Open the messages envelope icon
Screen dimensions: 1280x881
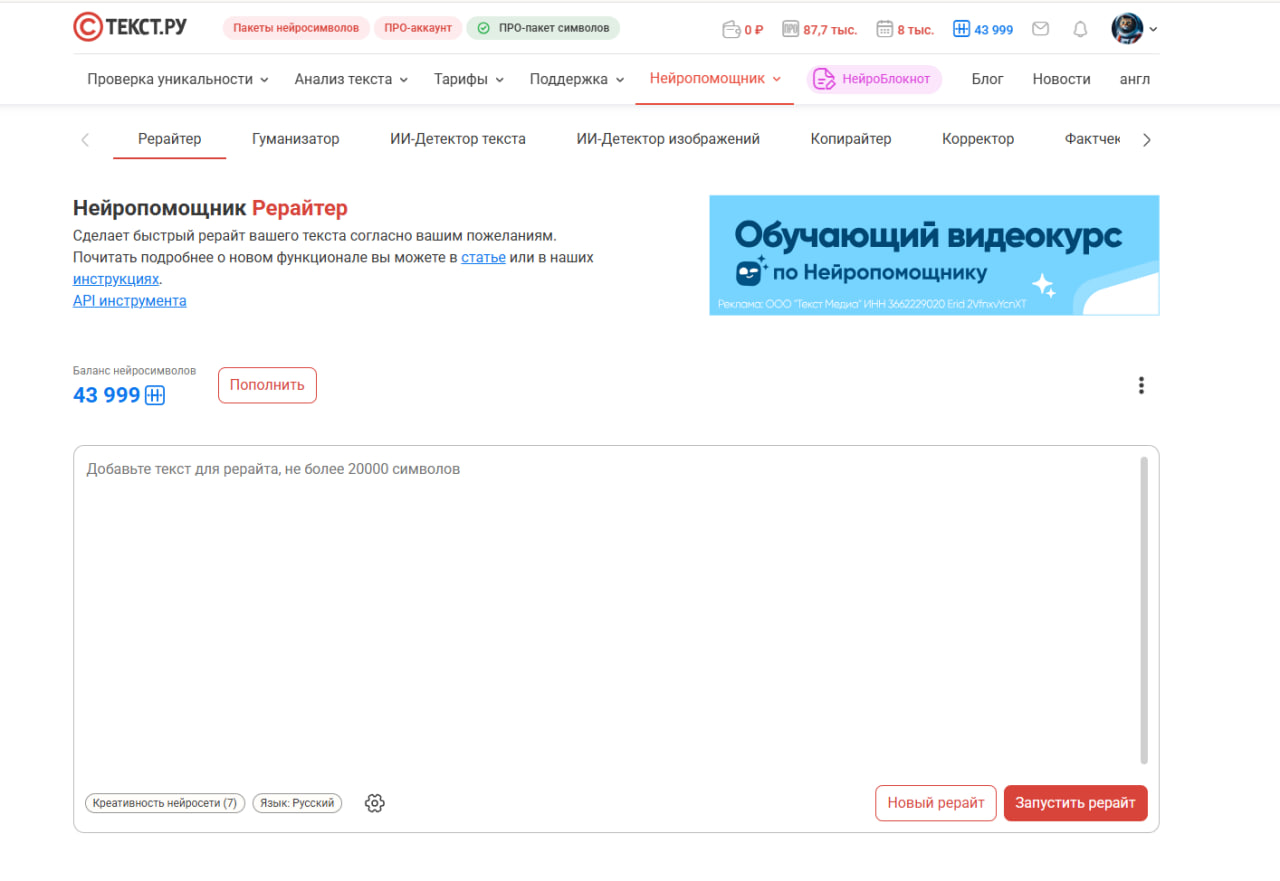(x=1040, y=29)
